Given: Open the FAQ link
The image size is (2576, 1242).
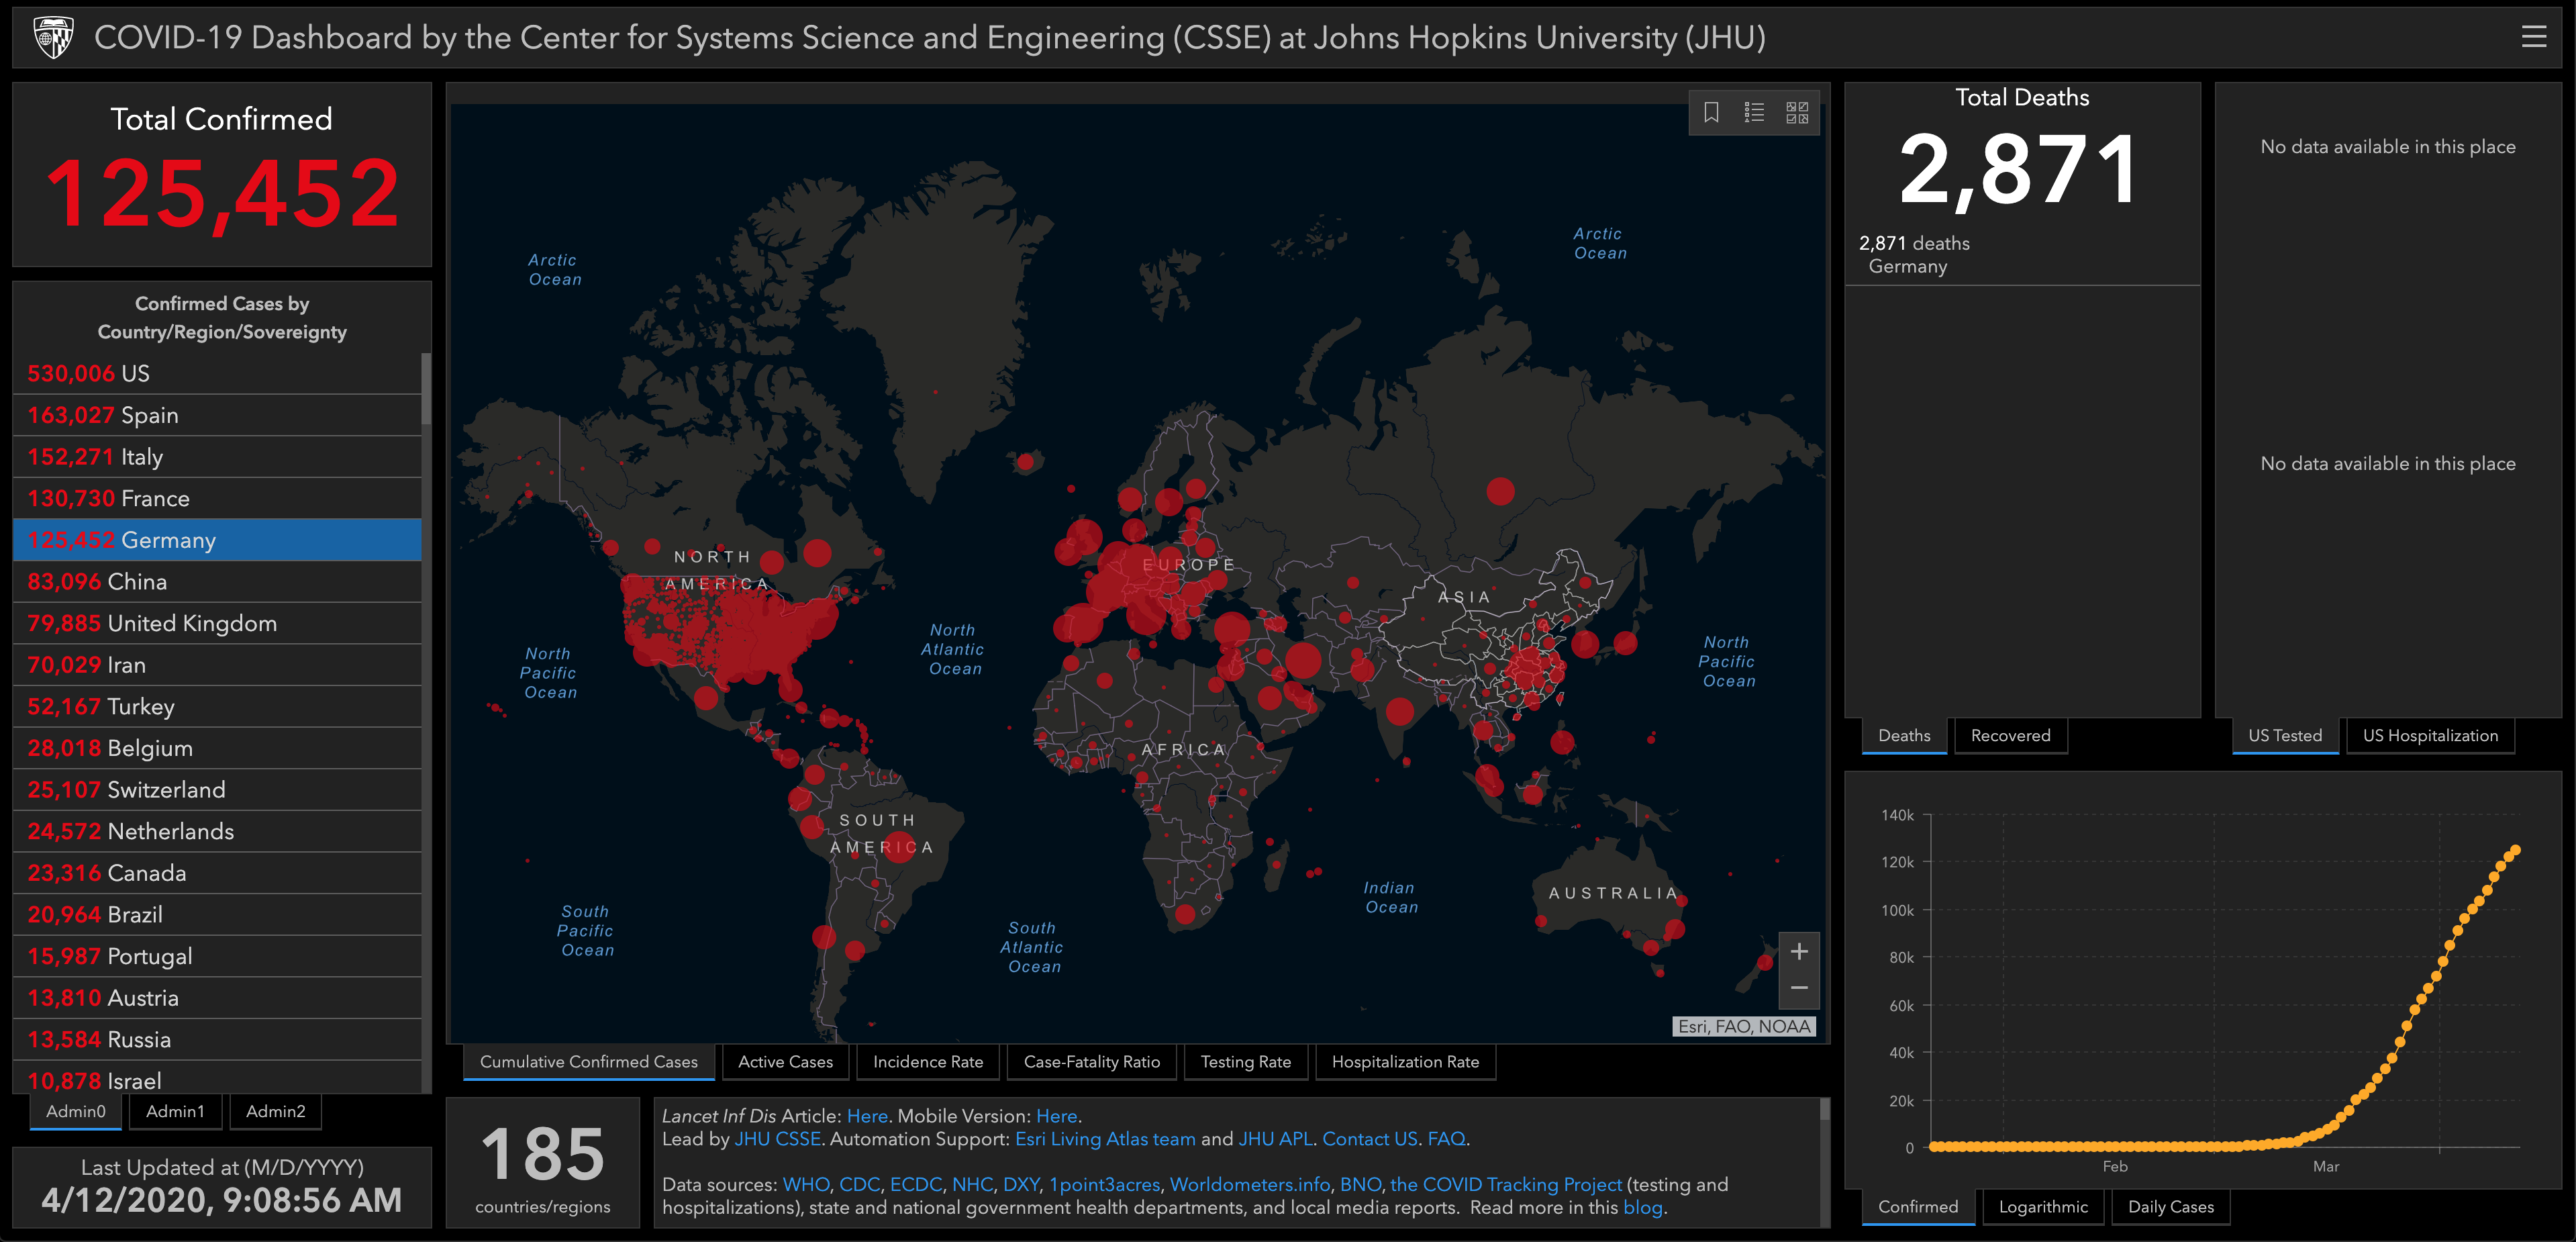Looking at the screenshot, I should point(1446,1139).
